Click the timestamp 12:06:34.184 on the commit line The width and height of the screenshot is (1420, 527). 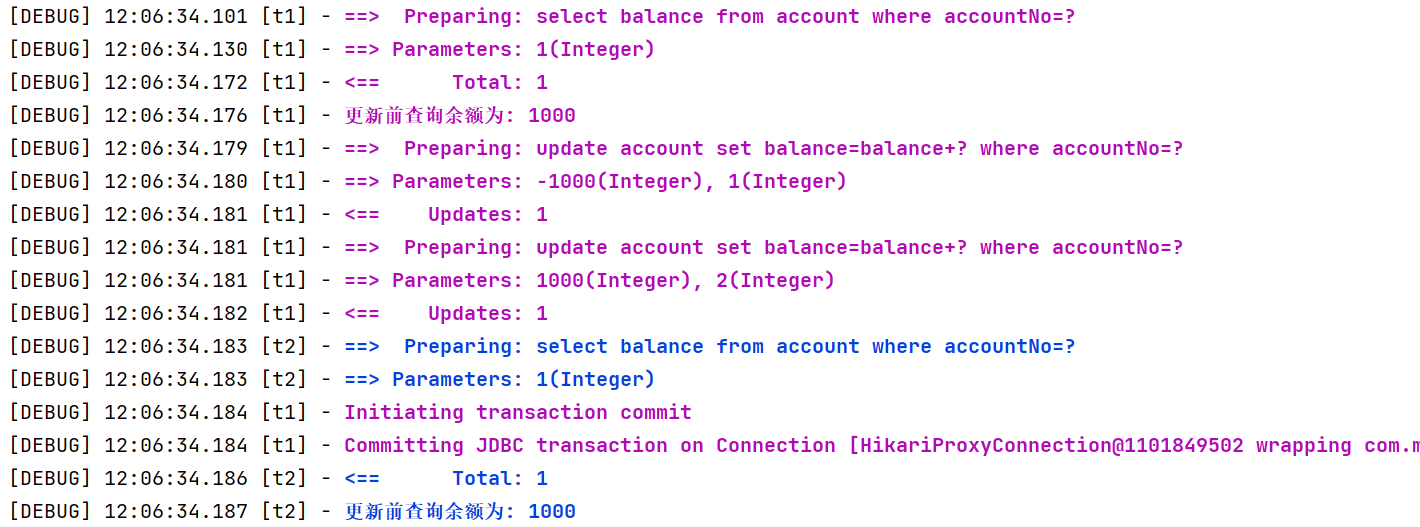[176, 413]
